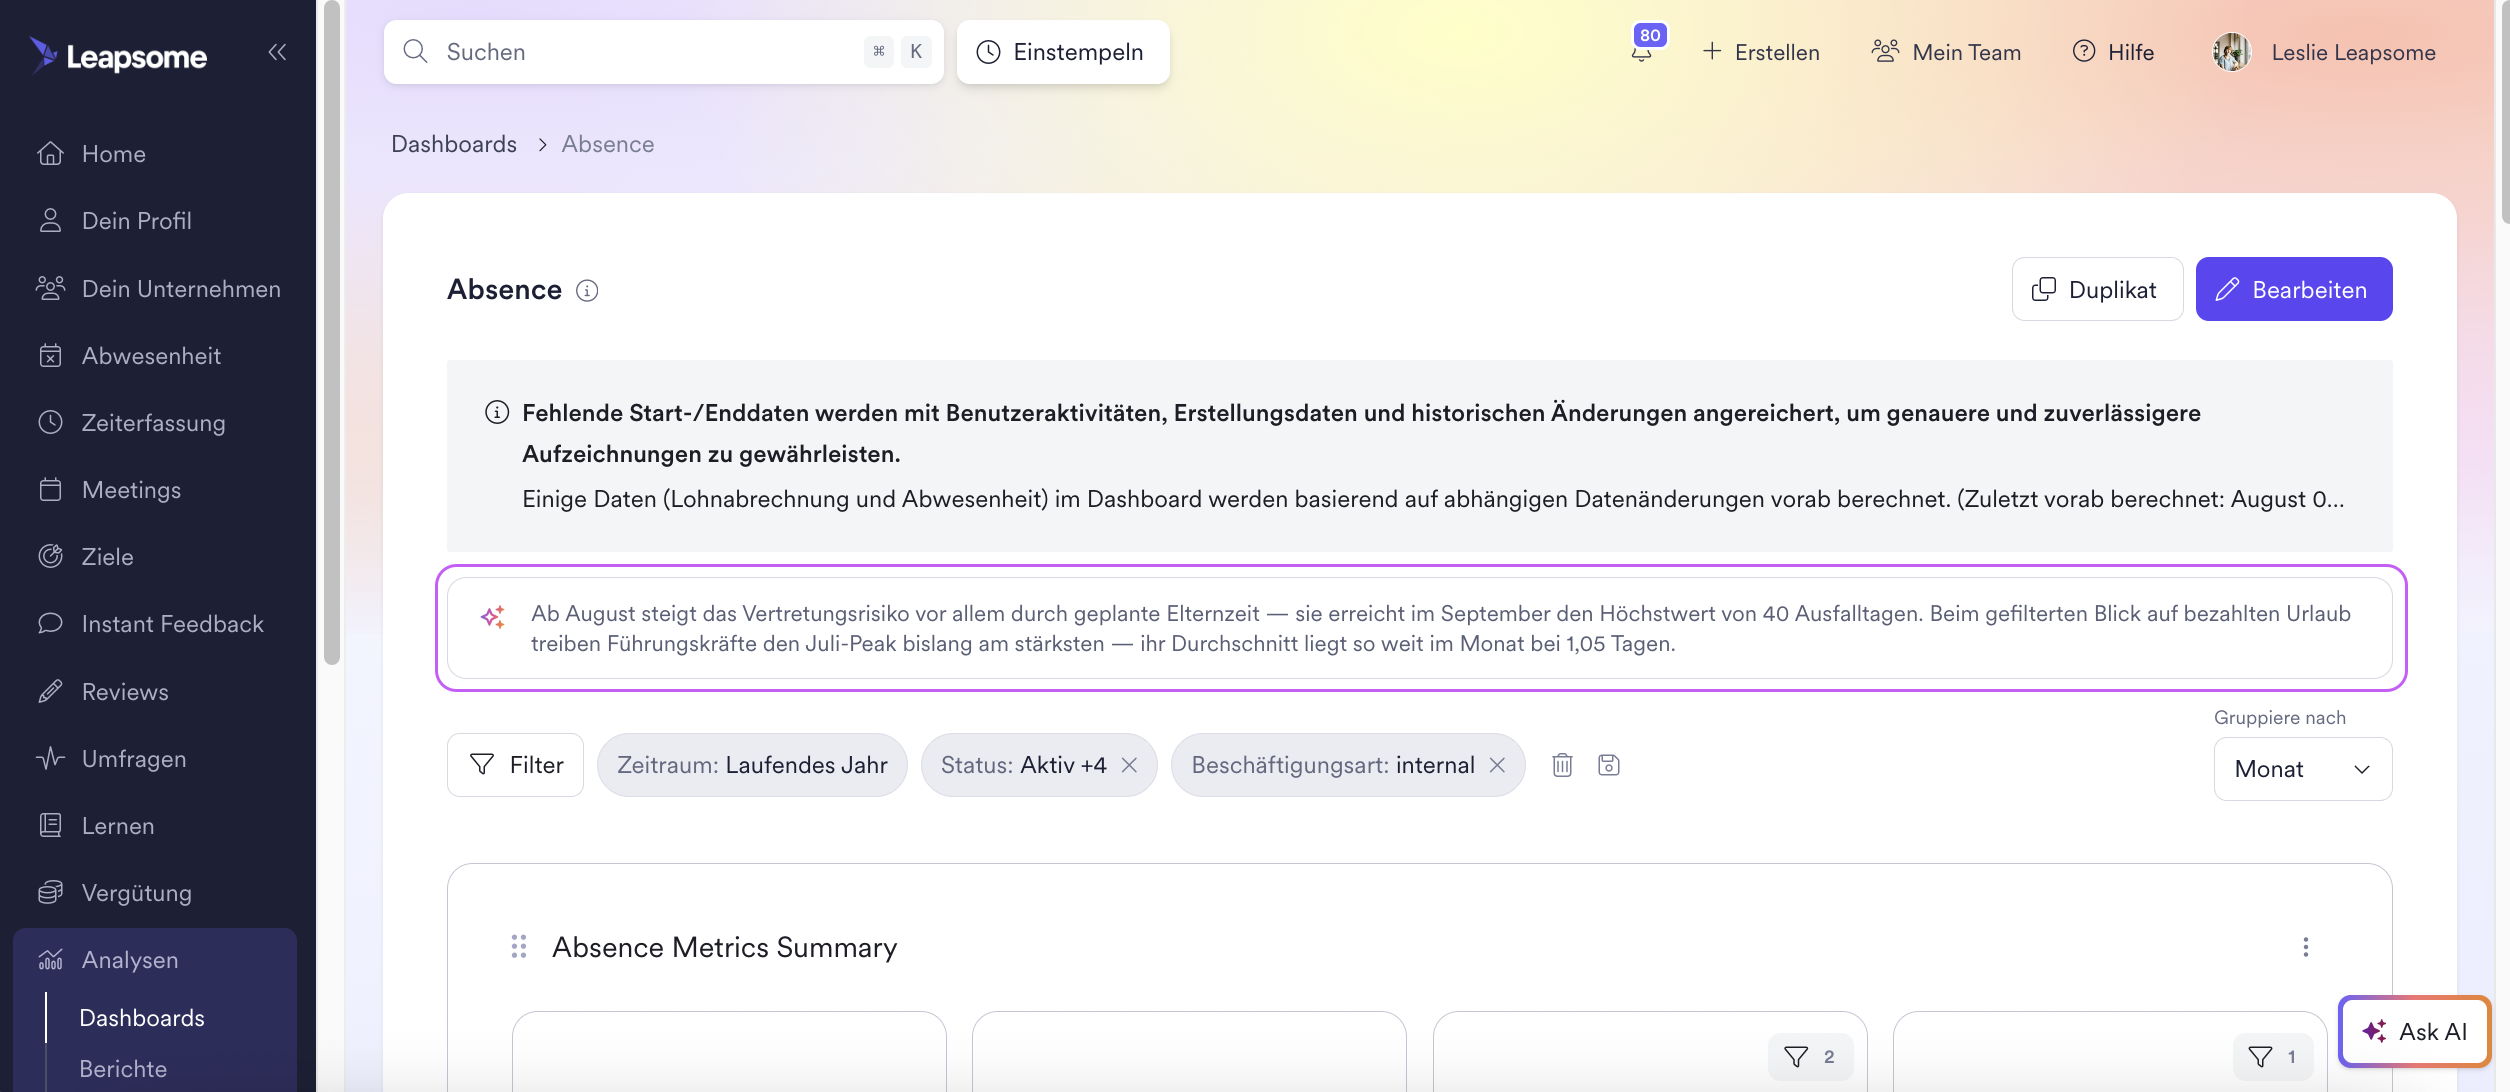Click the sidebar scrollbar

(332, 332)
